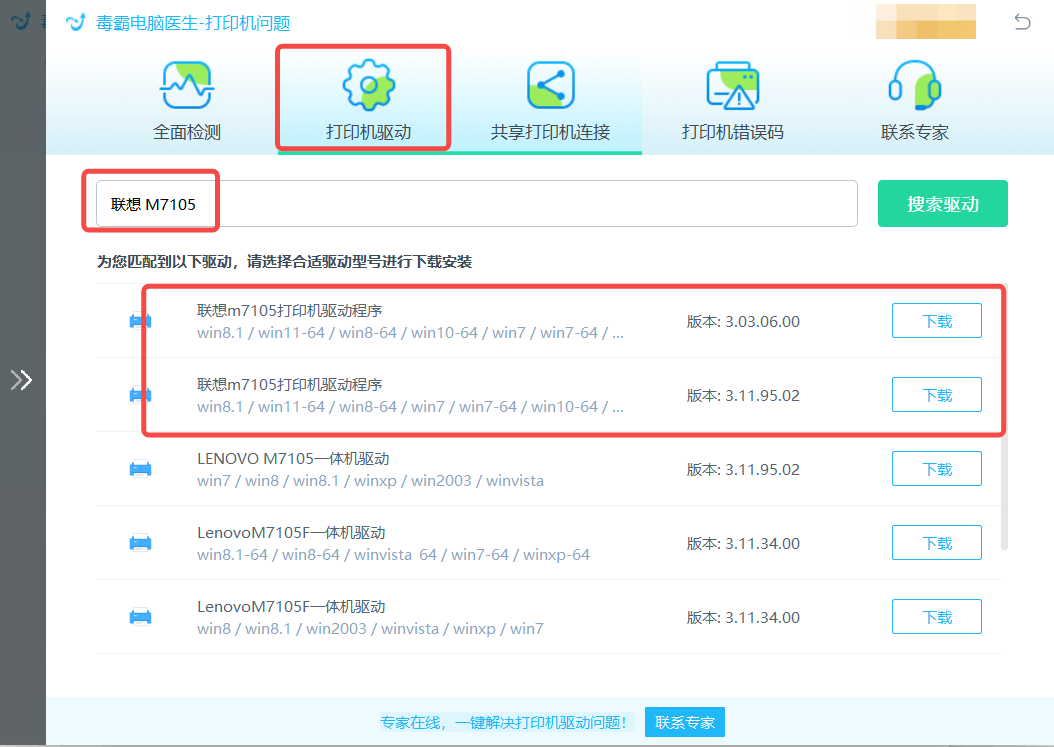Click the 版本: 3.03.06.00 version text
The height and width of the screenshot is (747, 1054).
tap(743, 321)
